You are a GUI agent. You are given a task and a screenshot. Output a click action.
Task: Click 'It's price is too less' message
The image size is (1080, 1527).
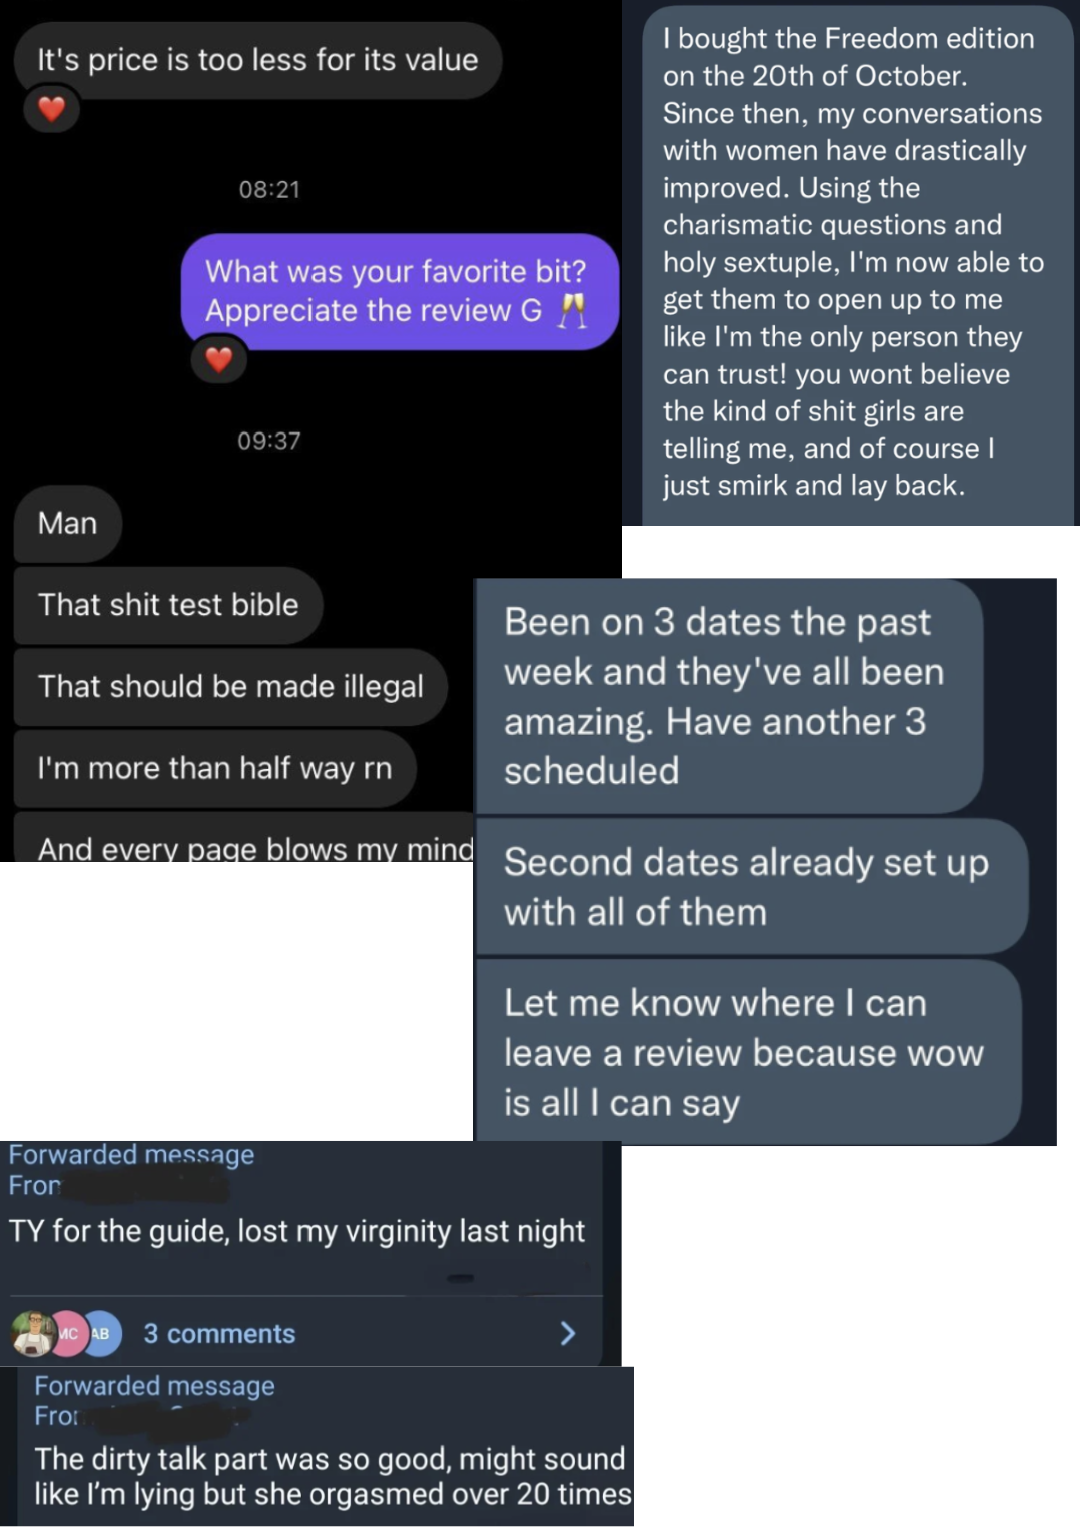tap(258, 60)
